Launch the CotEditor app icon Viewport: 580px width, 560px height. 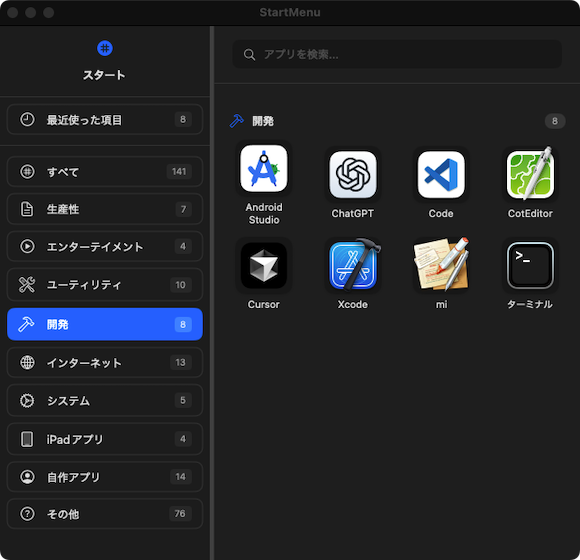[530, 173]
